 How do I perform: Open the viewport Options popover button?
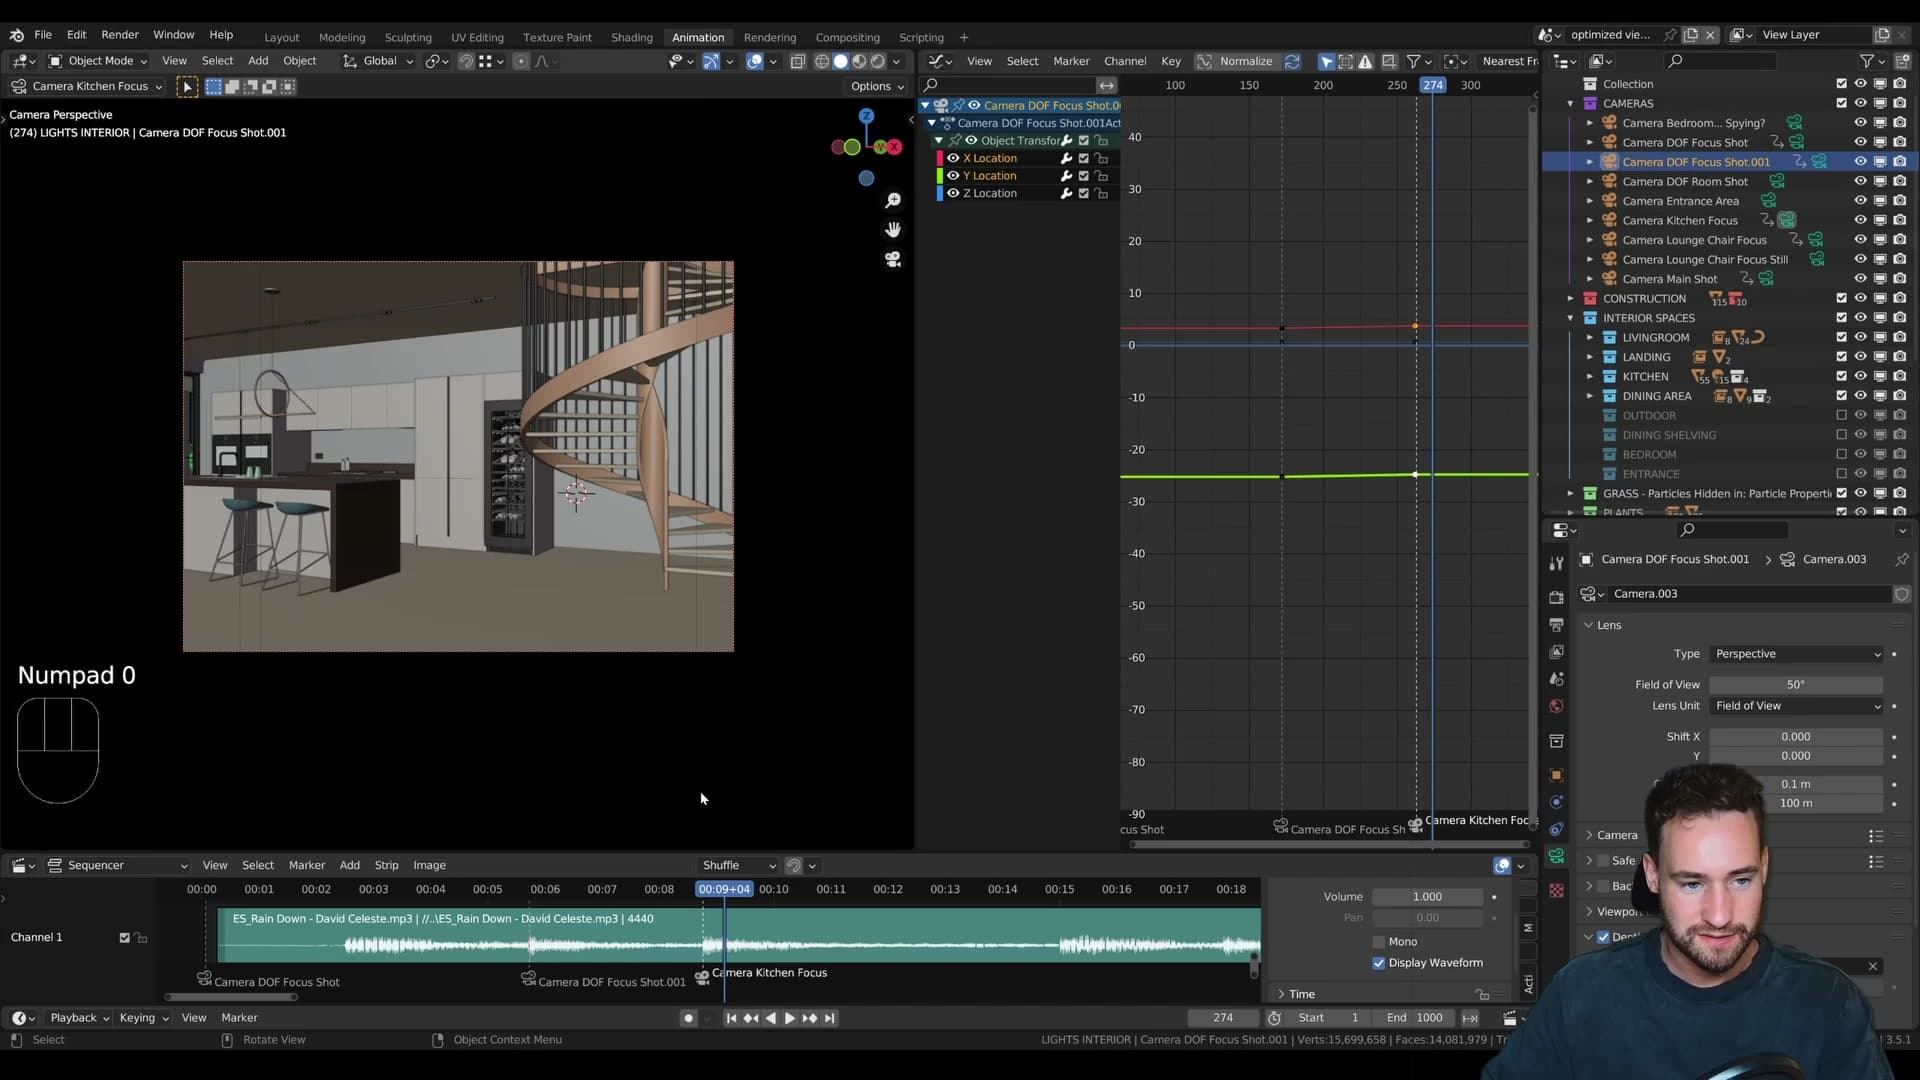tap(877, 87)
